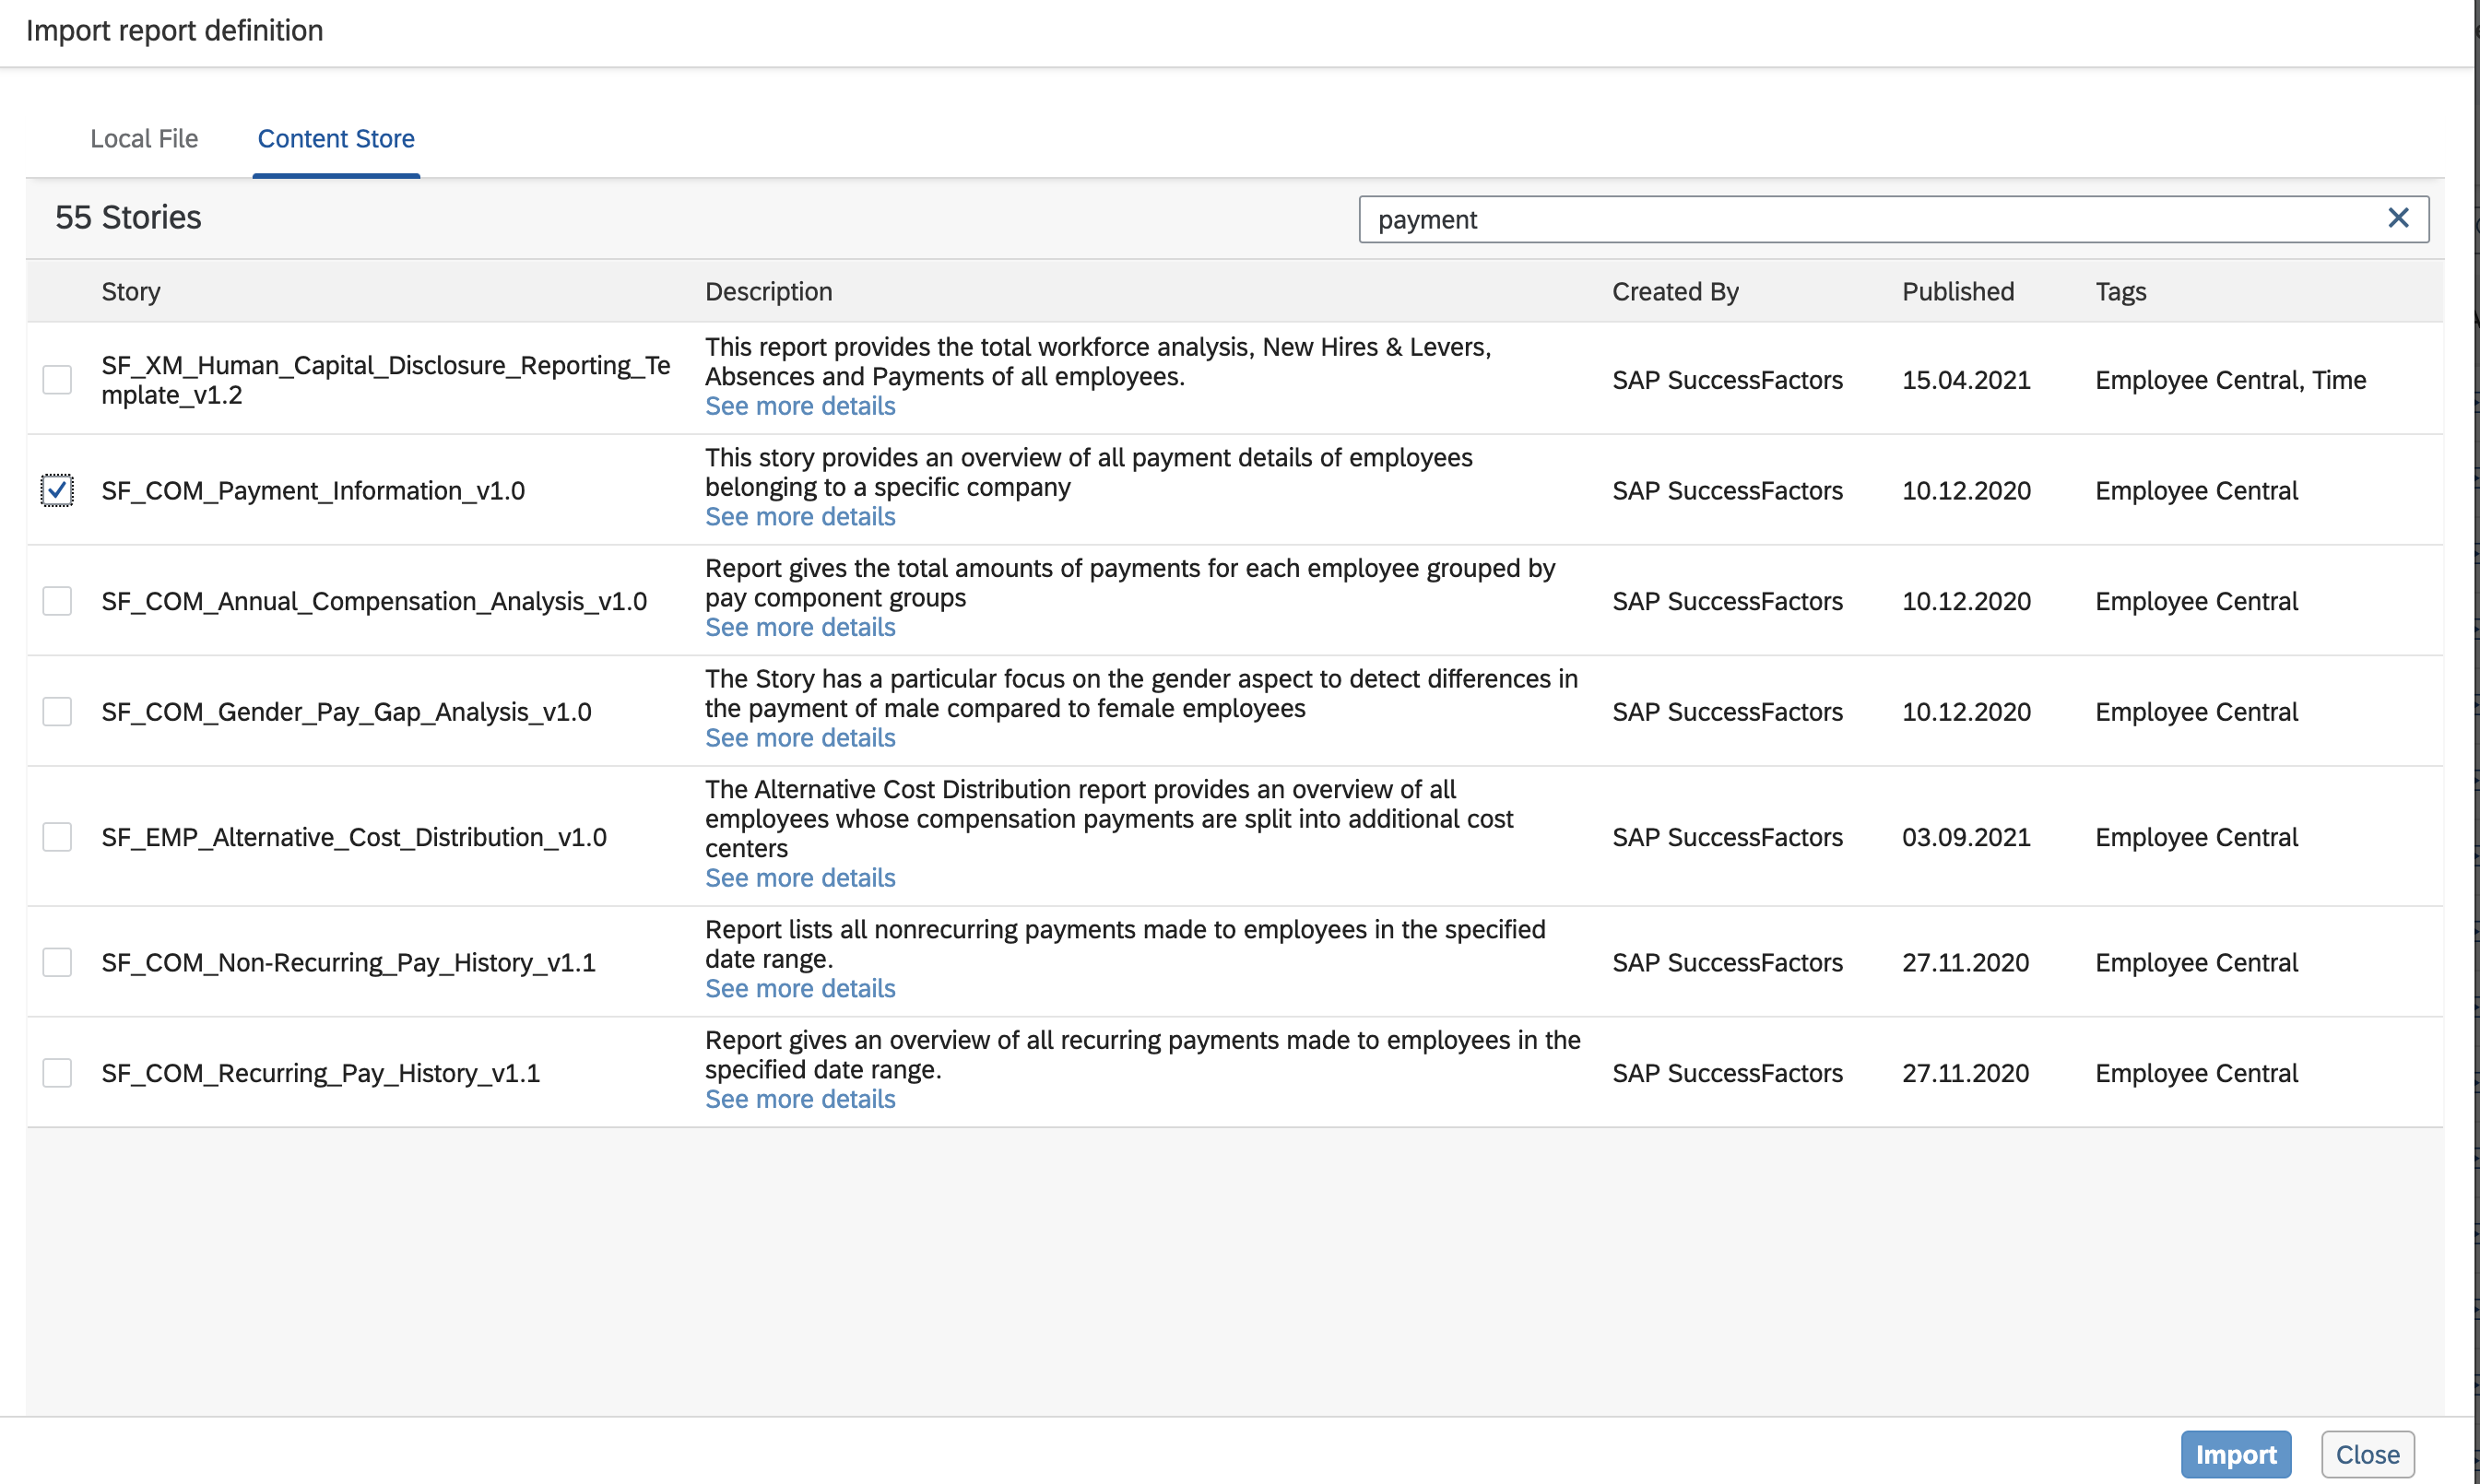This screenshot has height=1484, width=2480.
Task: Clear the payment search text
Action: [2397, 218]
